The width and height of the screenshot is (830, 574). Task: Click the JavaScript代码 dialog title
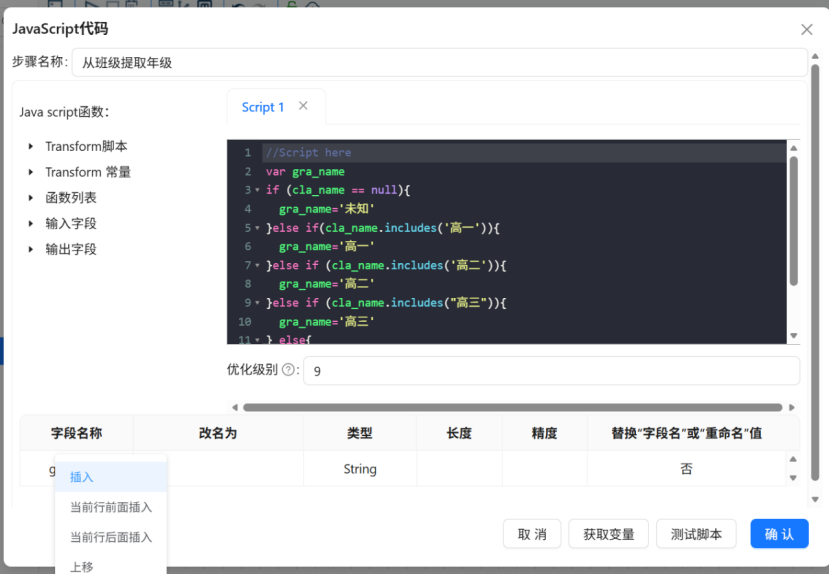pyautogui.click(x=60, y=29)
